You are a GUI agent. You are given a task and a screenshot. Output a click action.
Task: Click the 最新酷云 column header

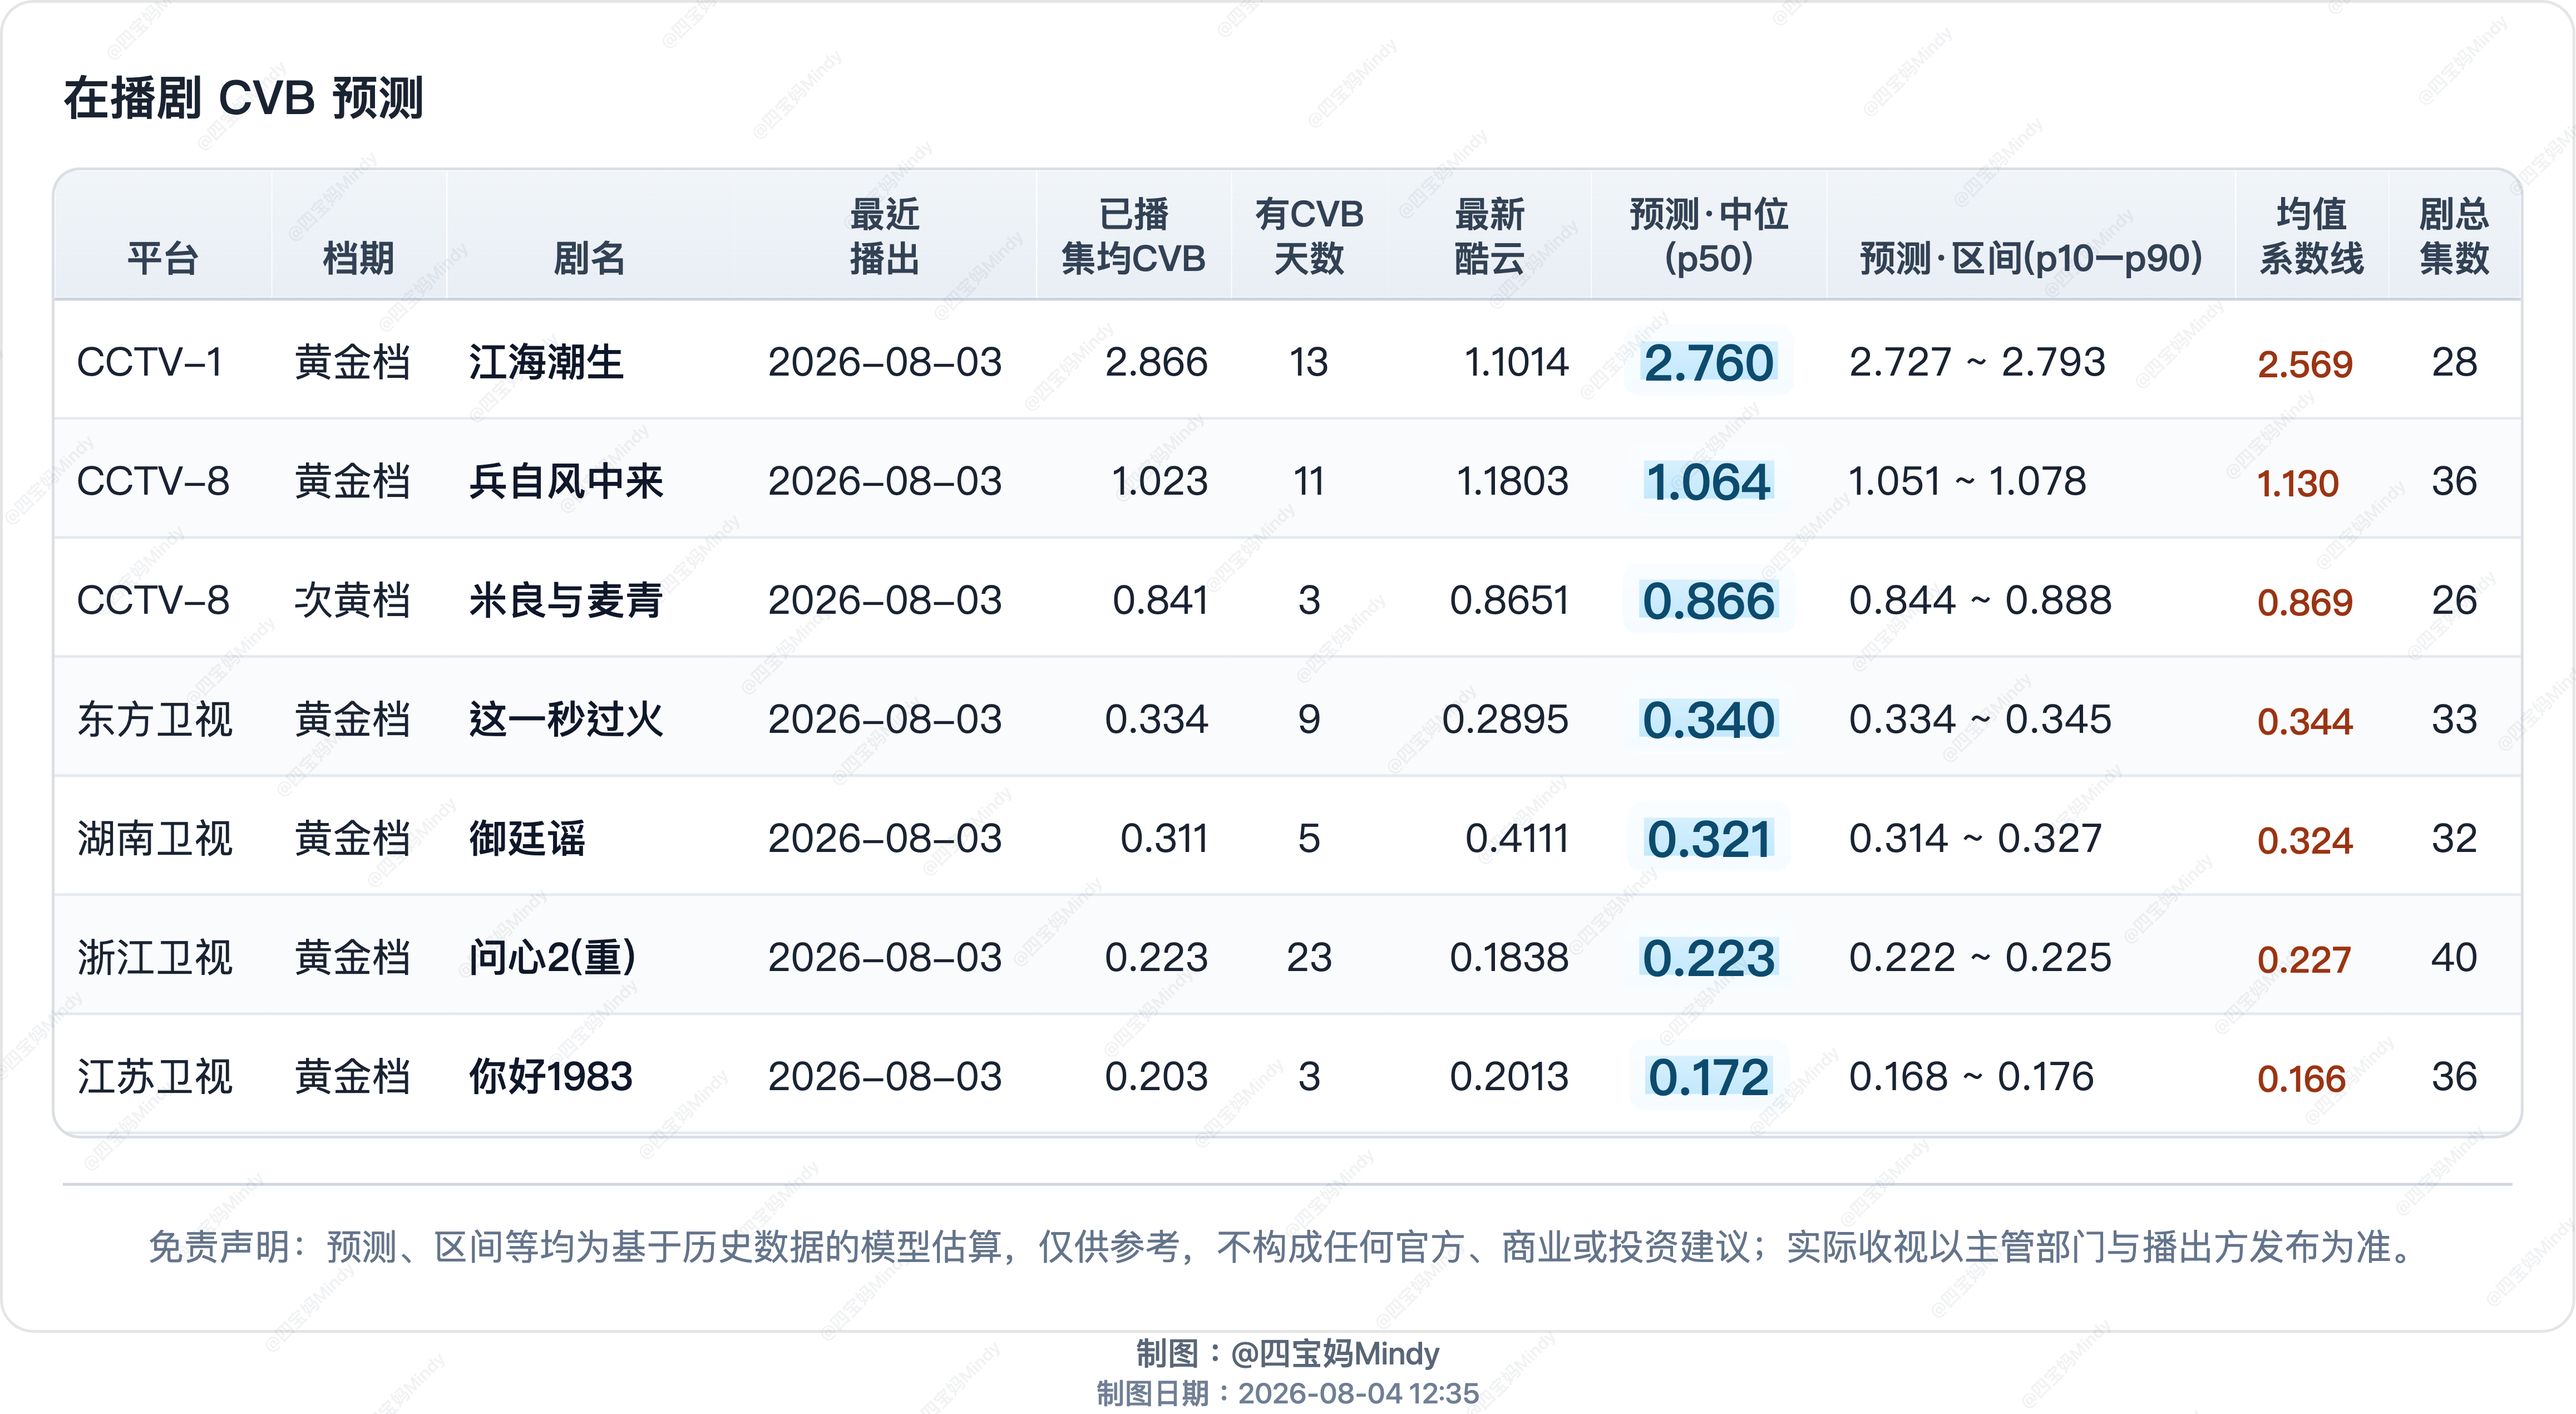click(1489, 236)
